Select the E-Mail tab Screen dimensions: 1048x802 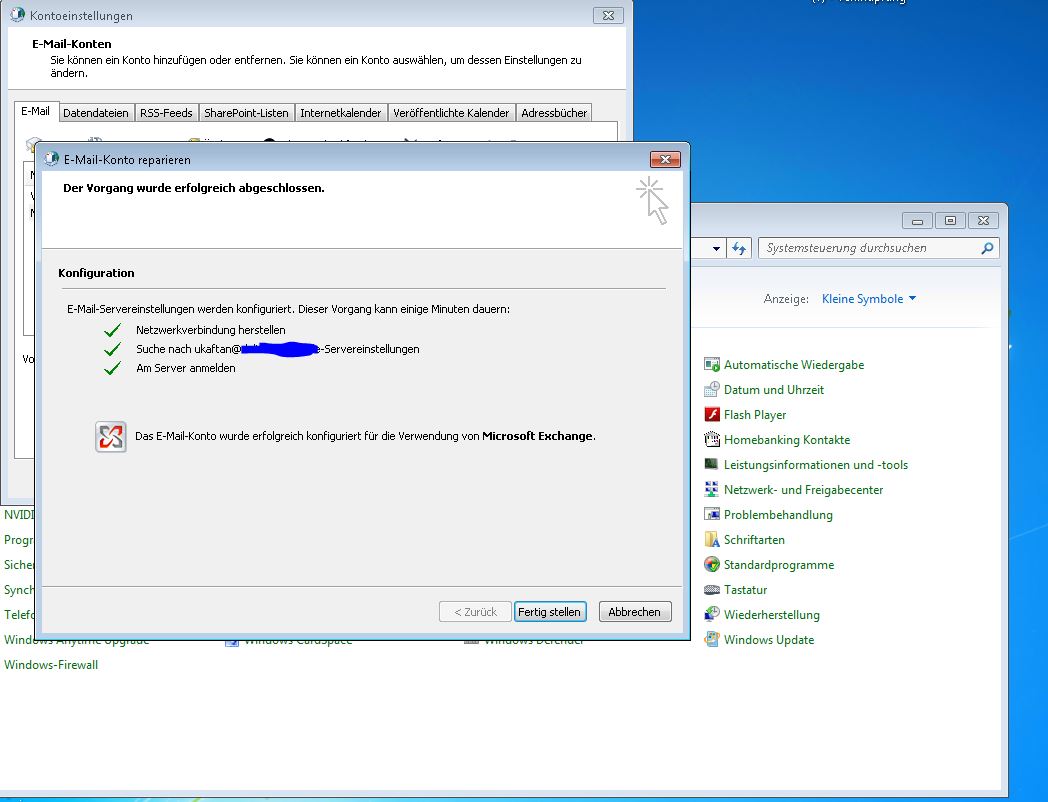coord(35,112)
